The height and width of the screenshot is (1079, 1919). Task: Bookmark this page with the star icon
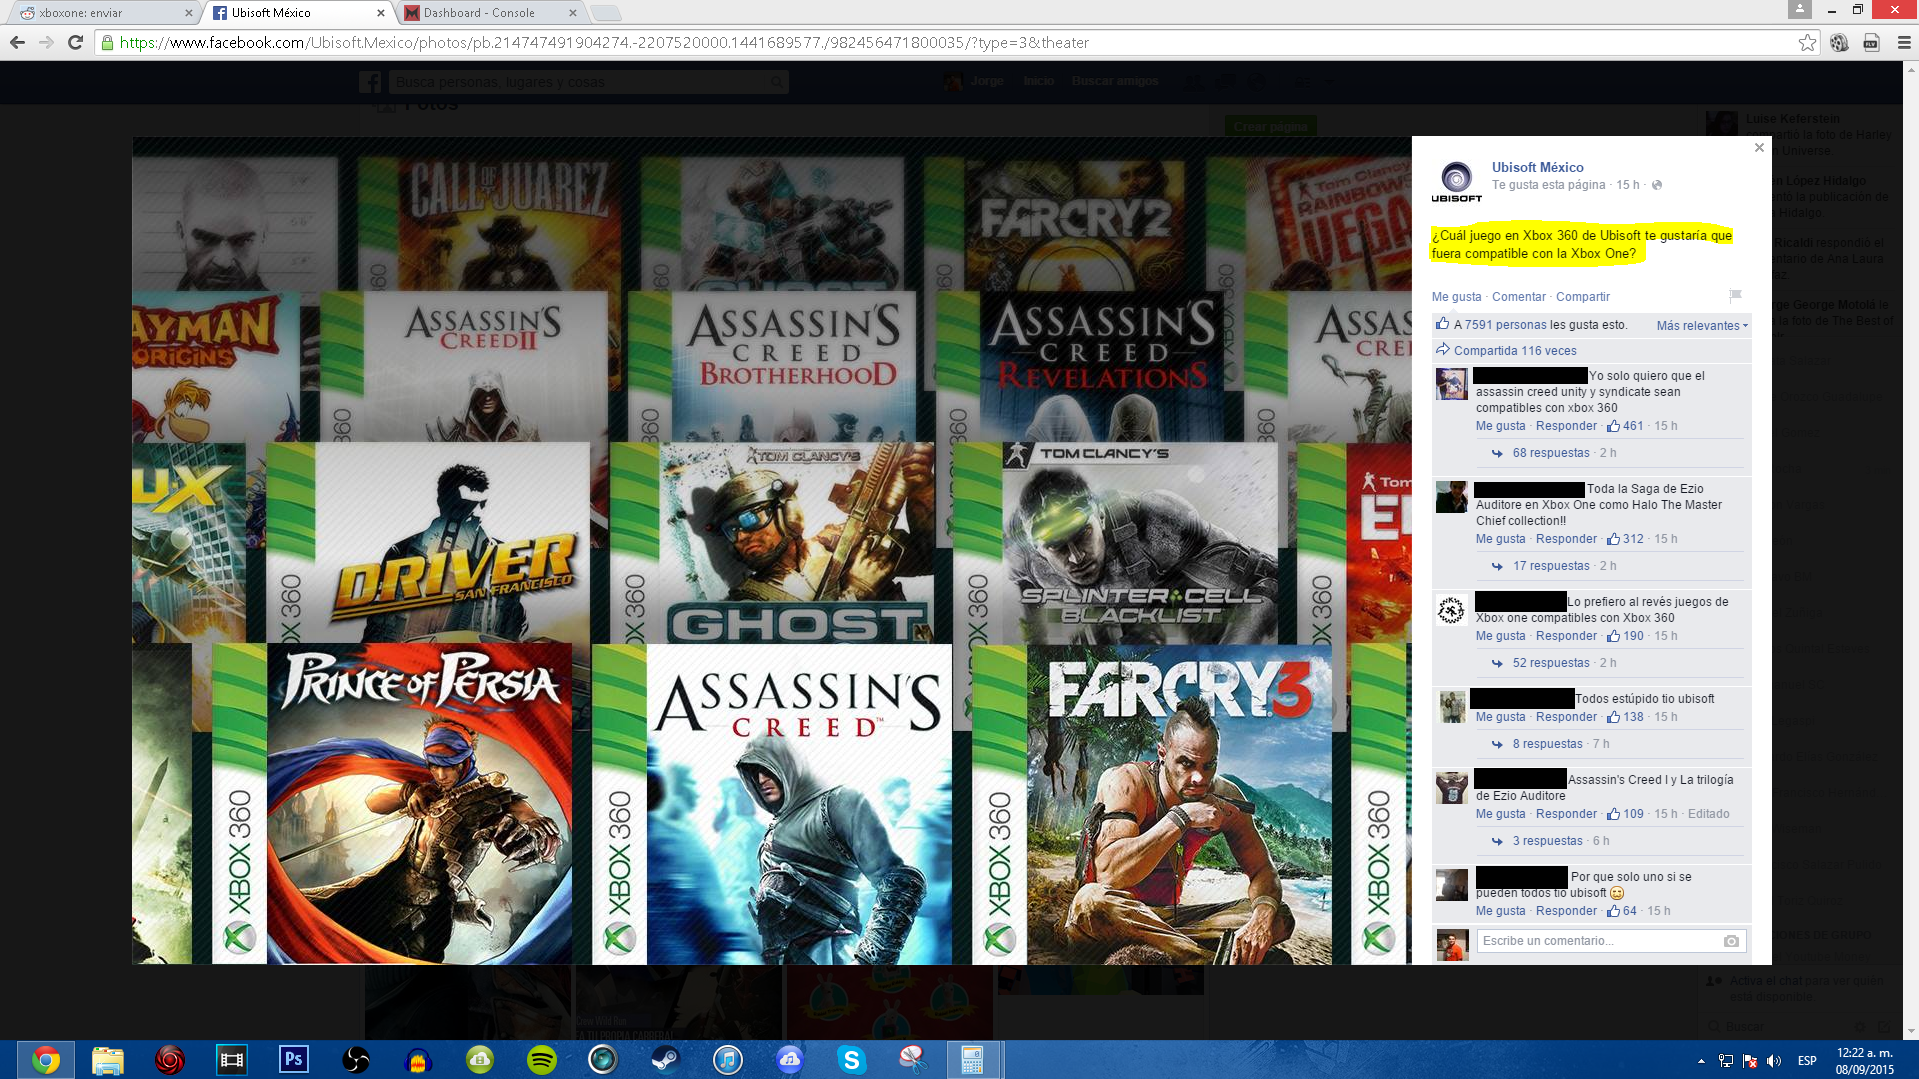coord(1807,42)
